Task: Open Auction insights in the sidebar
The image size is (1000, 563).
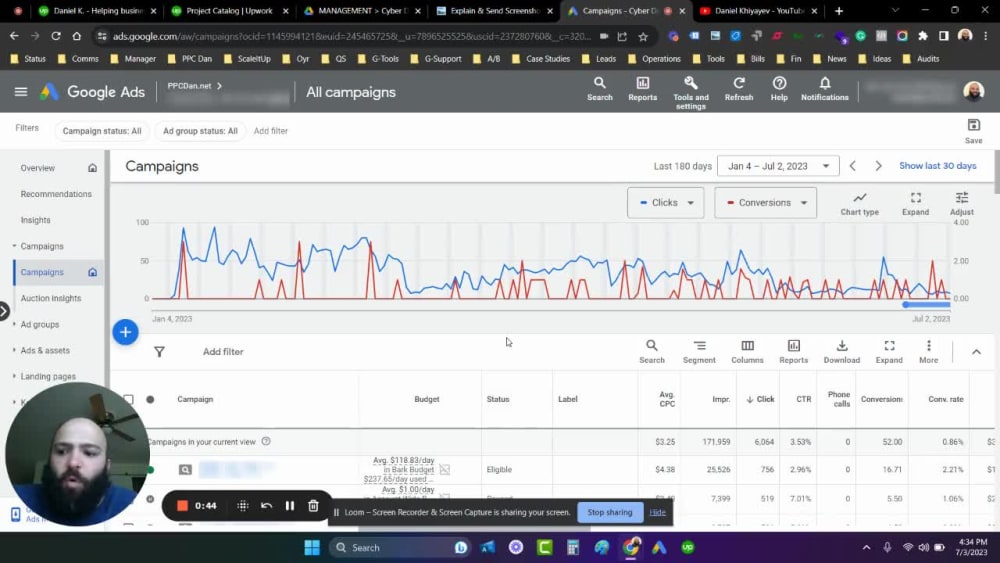Action: point(51,298)
